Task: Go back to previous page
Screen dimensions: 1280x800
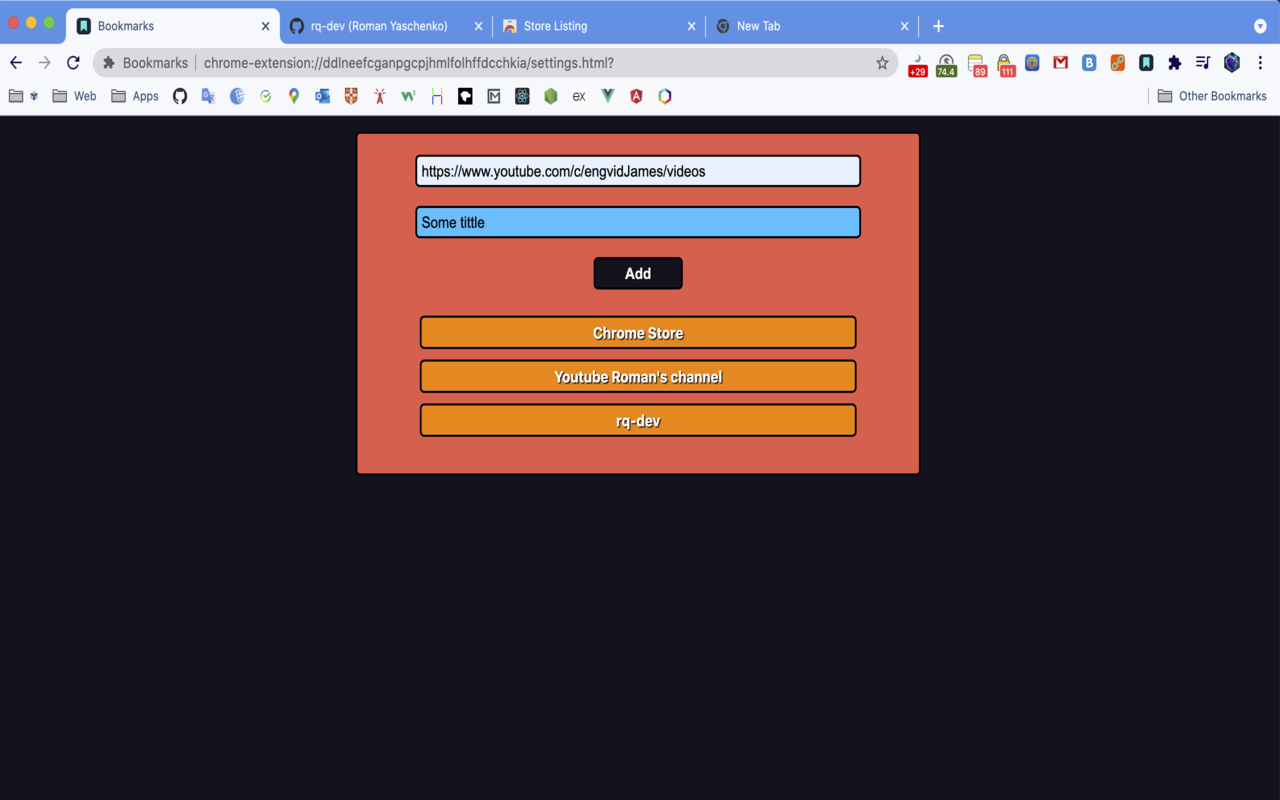Action: point(16,63)
